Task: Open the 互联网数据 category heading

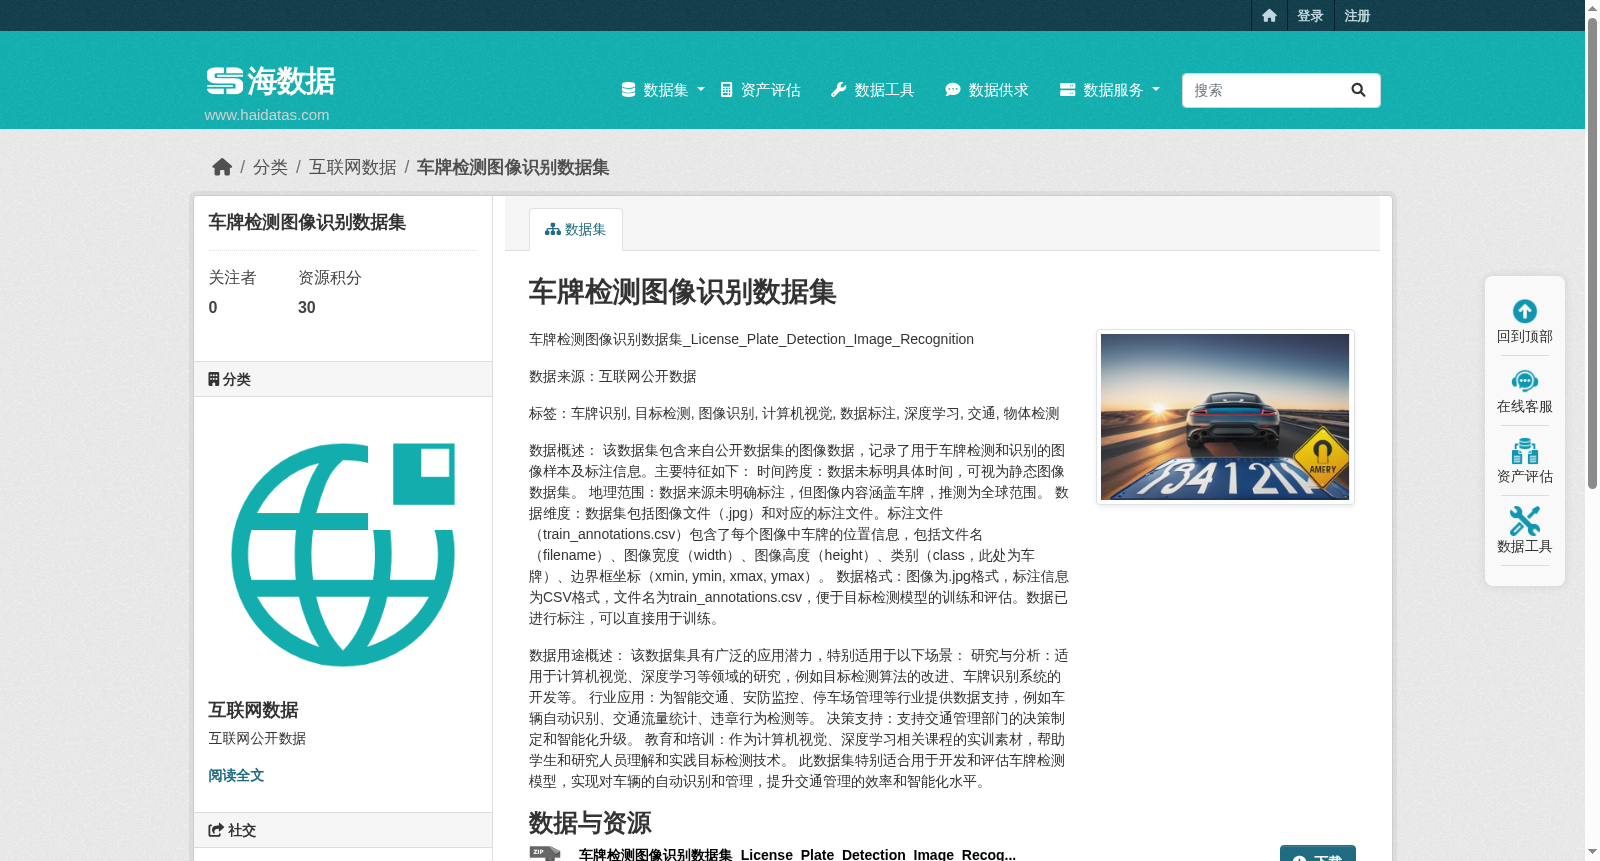Action: point(253,710)
